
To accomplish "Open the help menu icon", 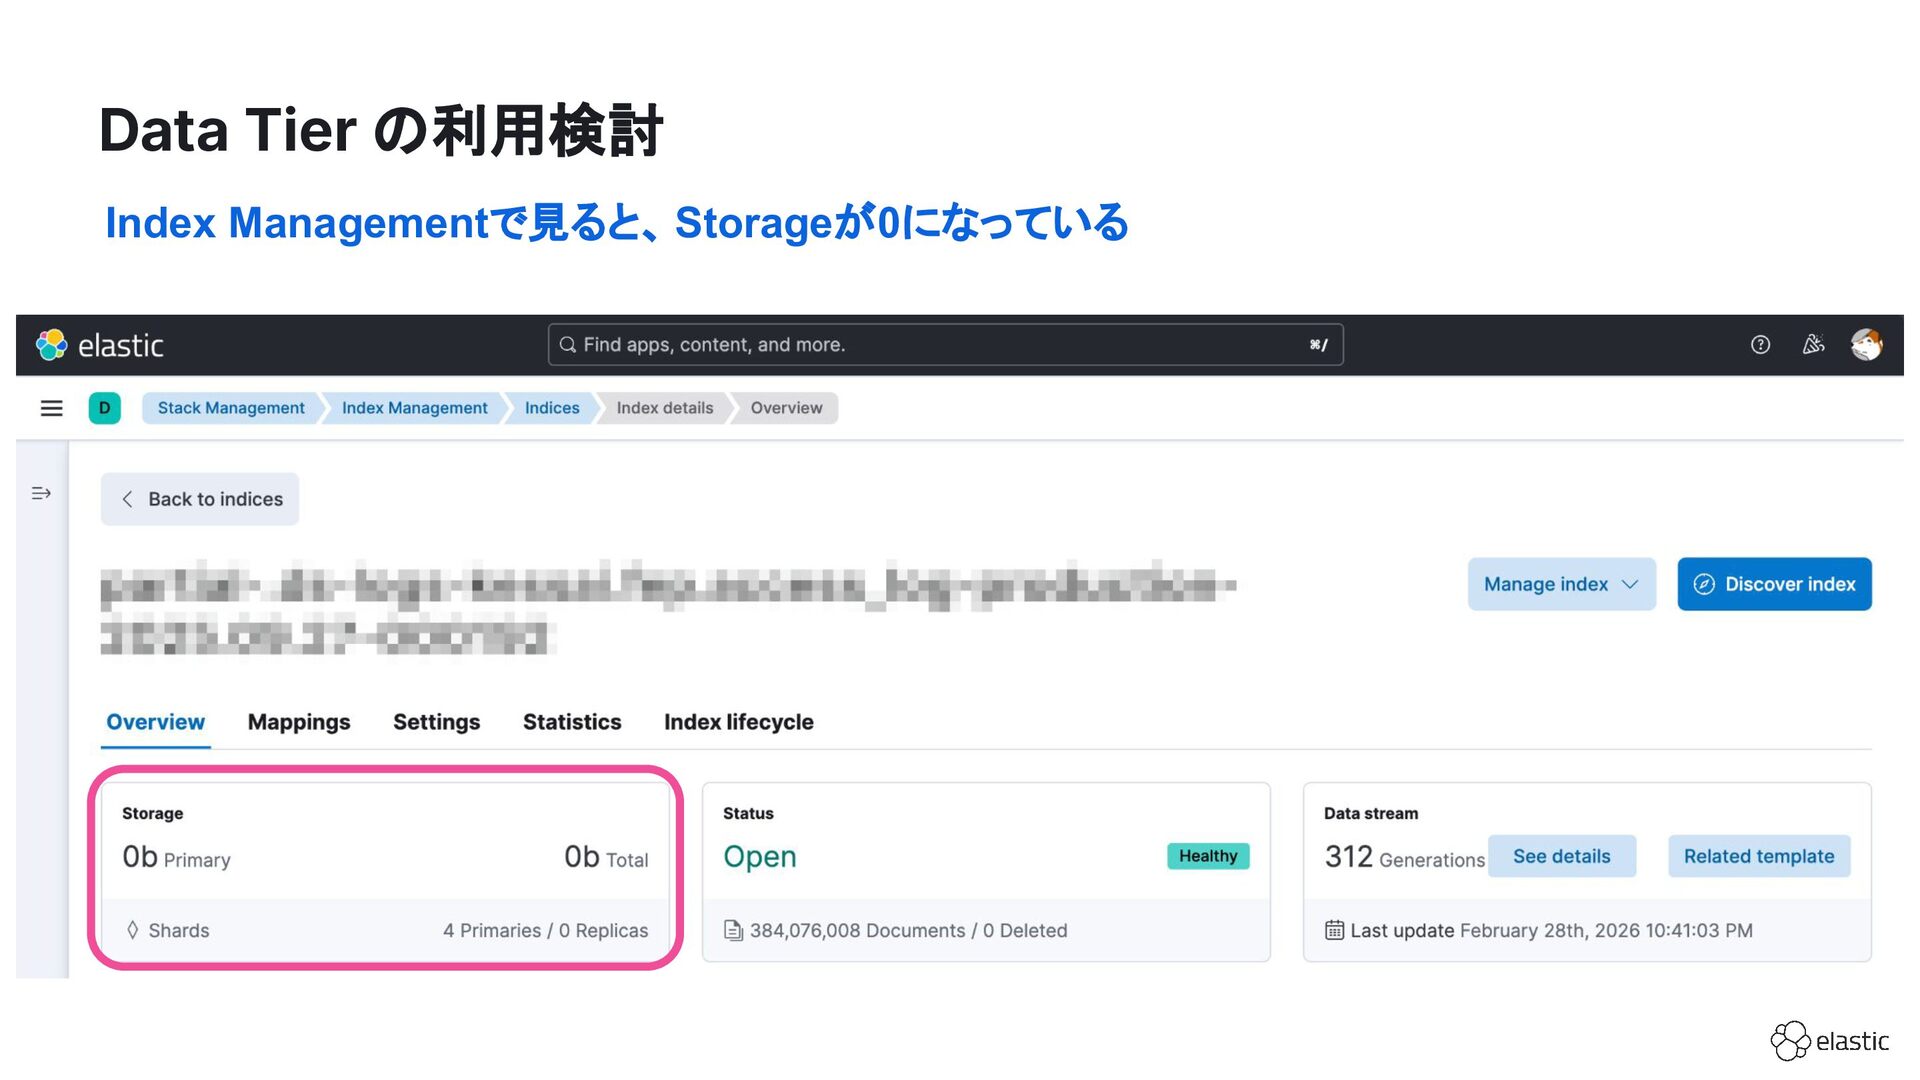I will pyautogui.click(x=1760, y=345).
